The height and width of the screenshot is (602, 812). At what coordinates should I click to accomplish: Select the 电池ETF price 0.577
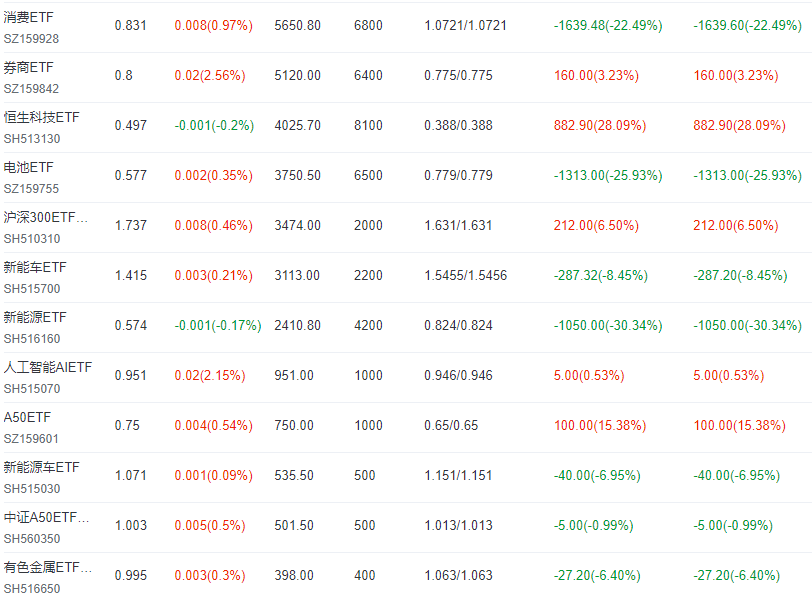pyautogui.click(x=130, y=176)
